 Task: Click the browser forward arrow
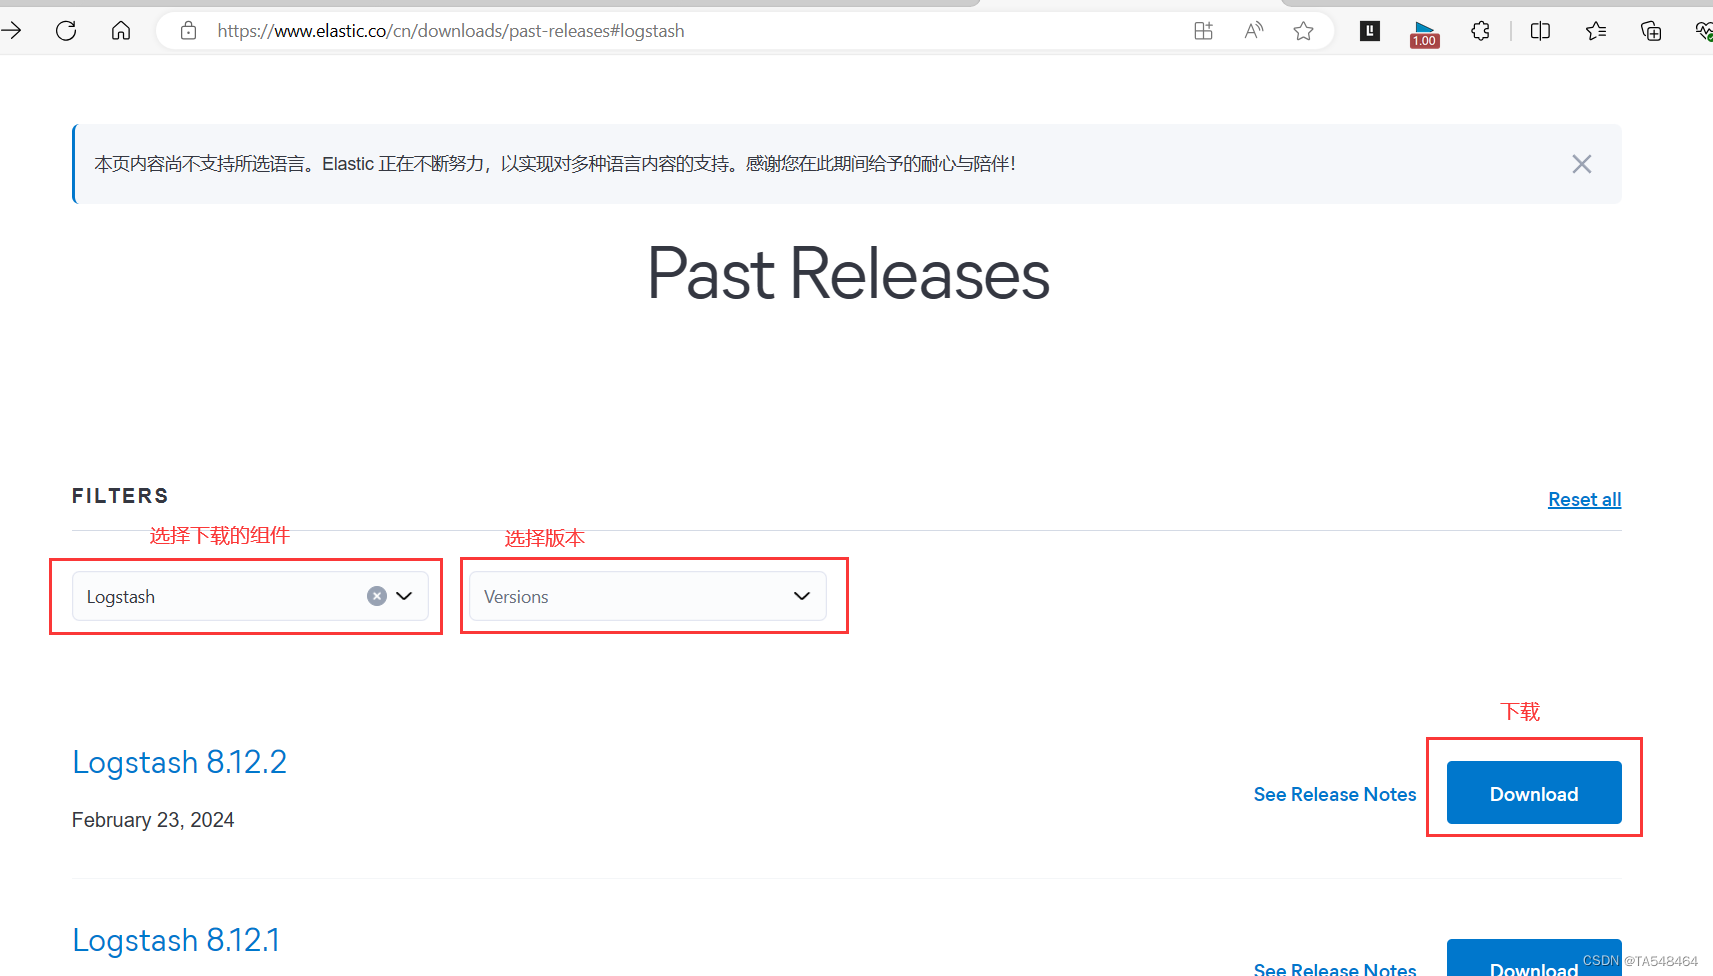[11, 31]
